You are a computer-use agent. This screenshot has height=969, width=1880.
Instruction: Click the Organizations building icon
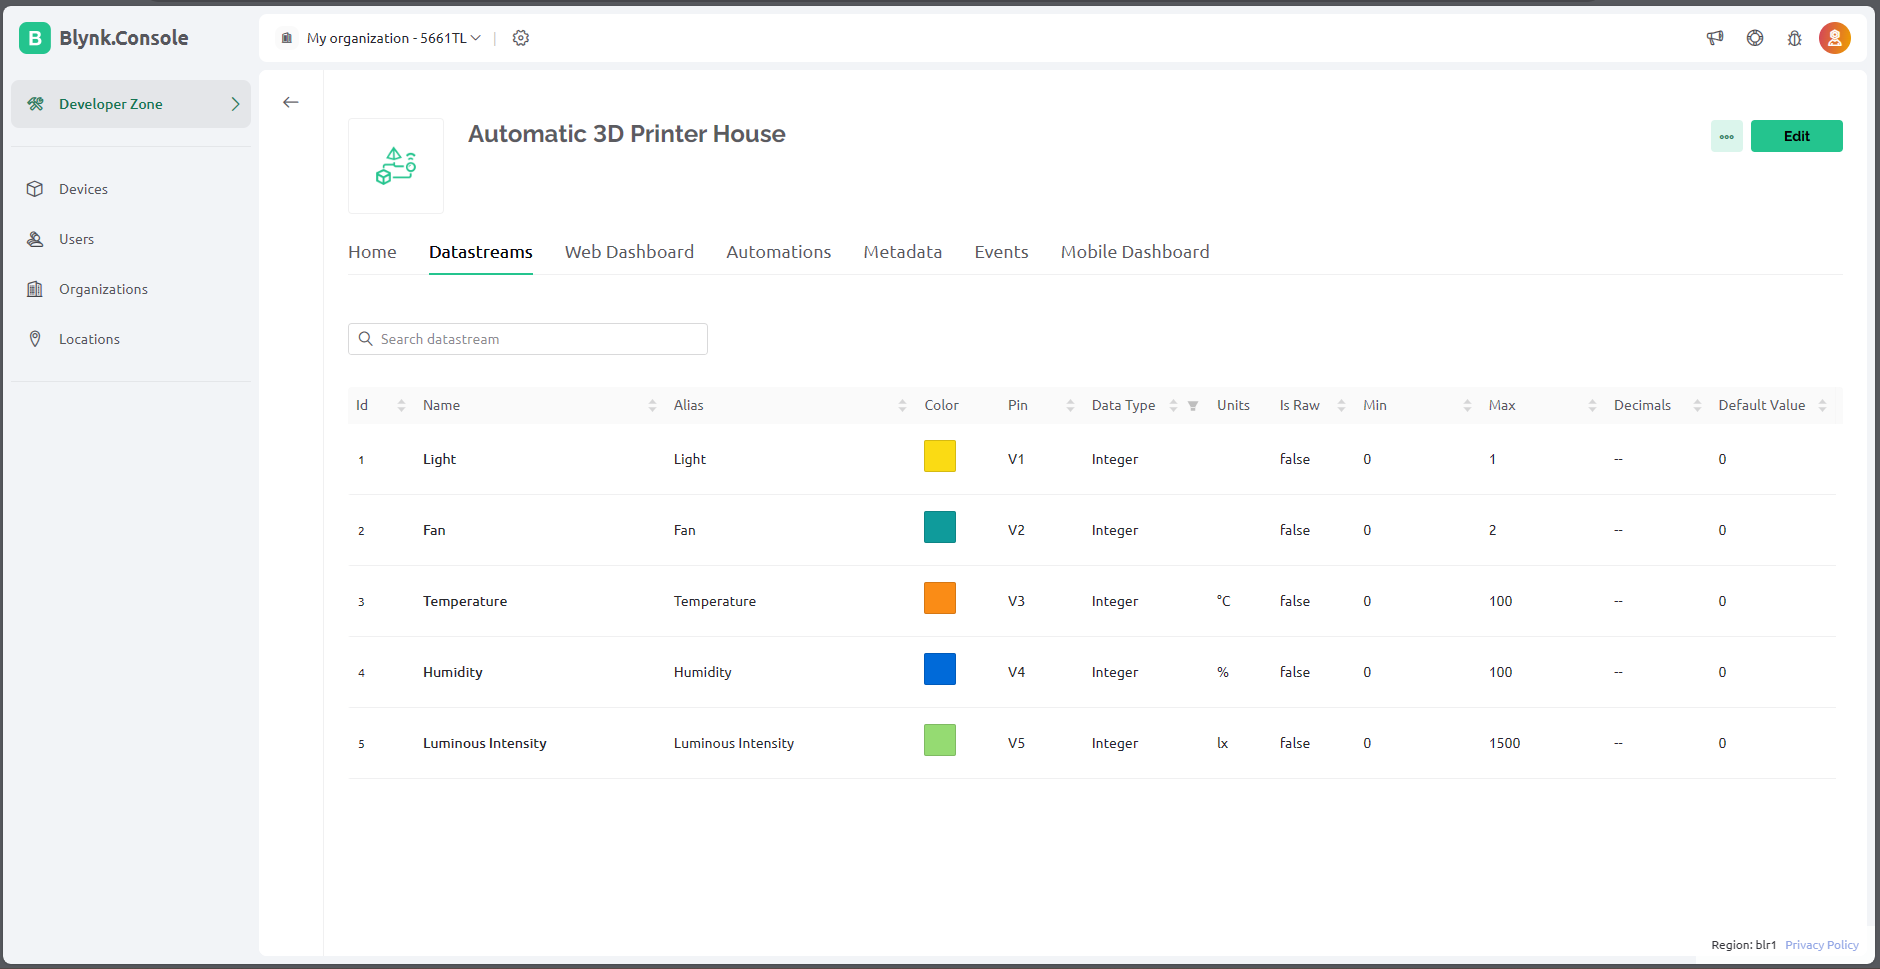point(35,289)
